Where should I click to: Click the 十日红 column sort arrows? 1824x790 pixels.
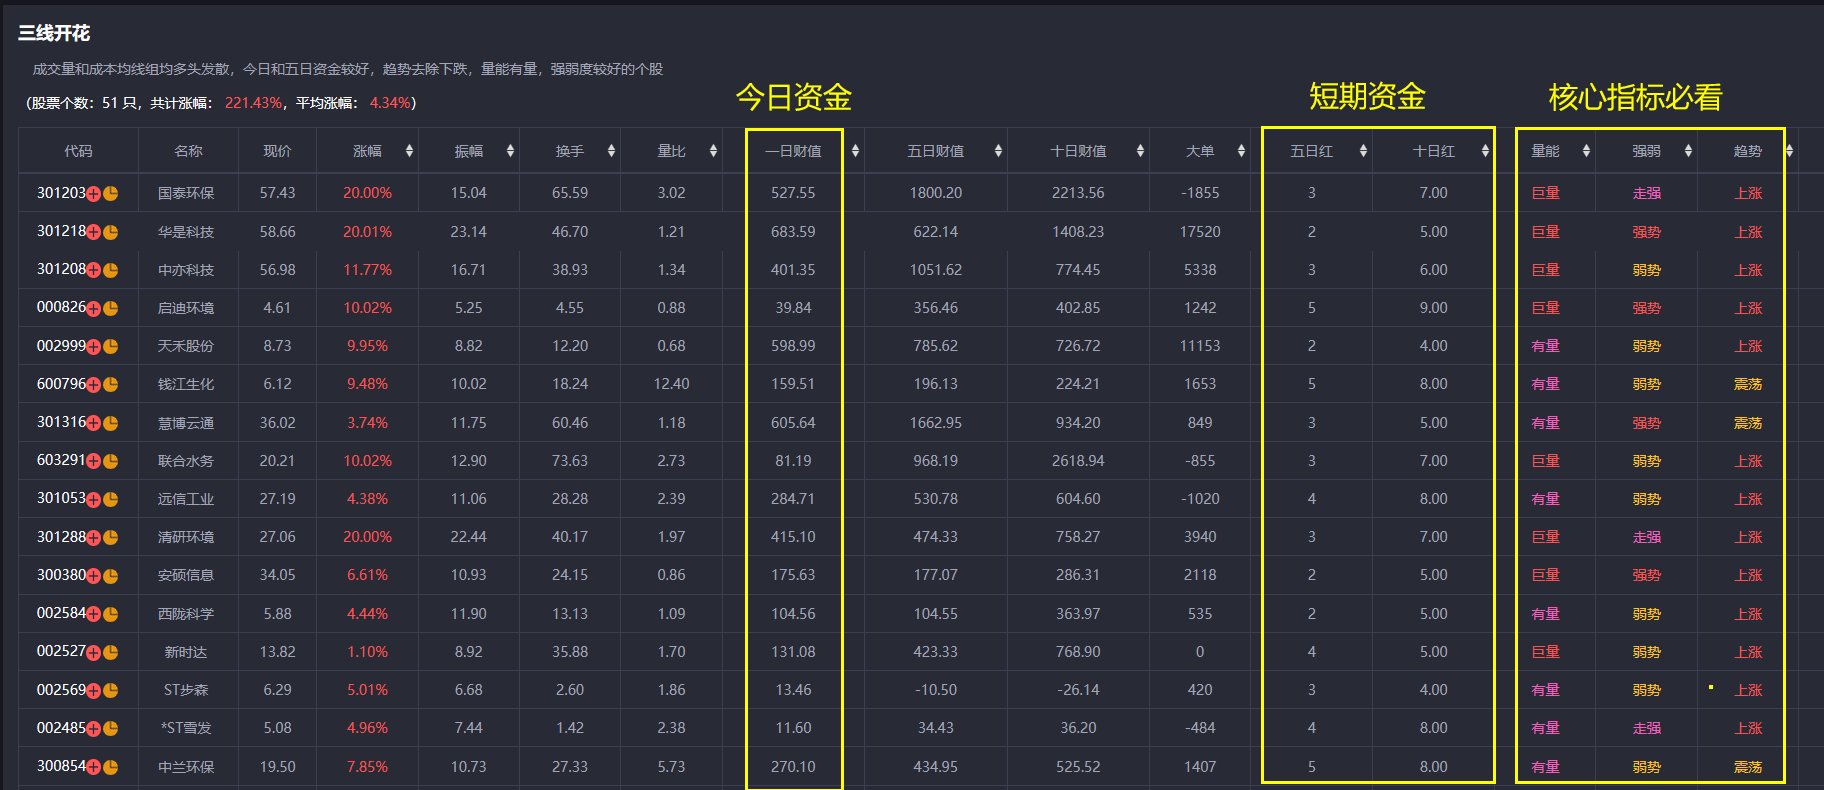(1485, 151)
